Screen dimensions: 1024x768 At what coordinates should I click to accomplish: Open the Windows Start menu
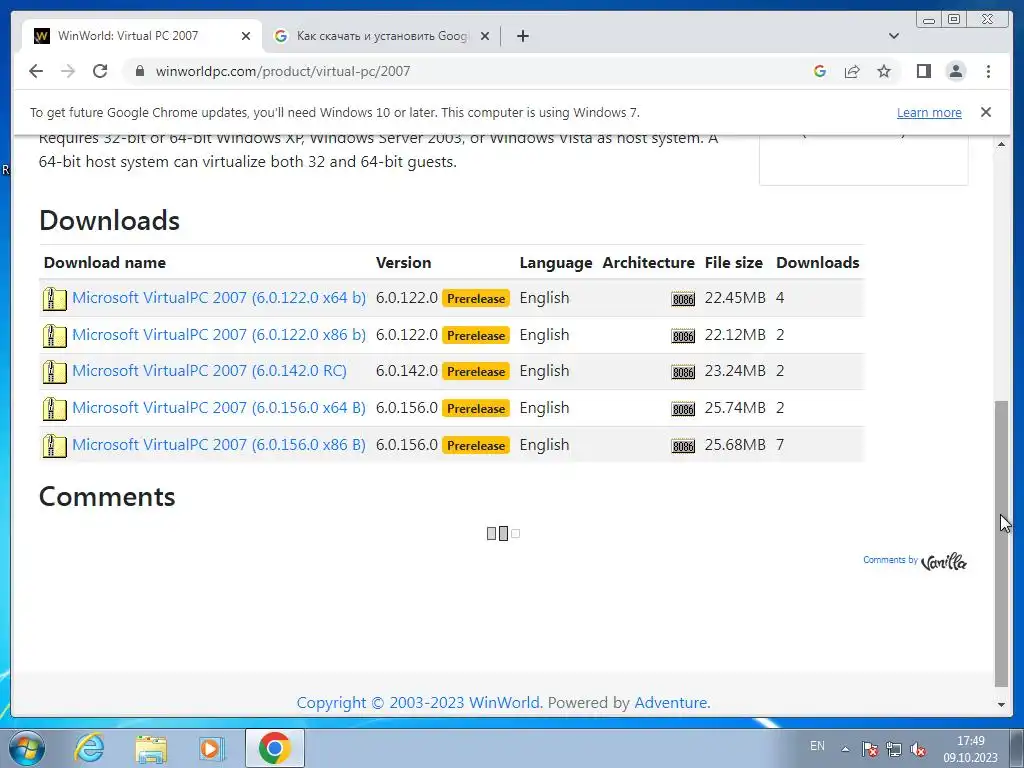(x=26, y=748)
